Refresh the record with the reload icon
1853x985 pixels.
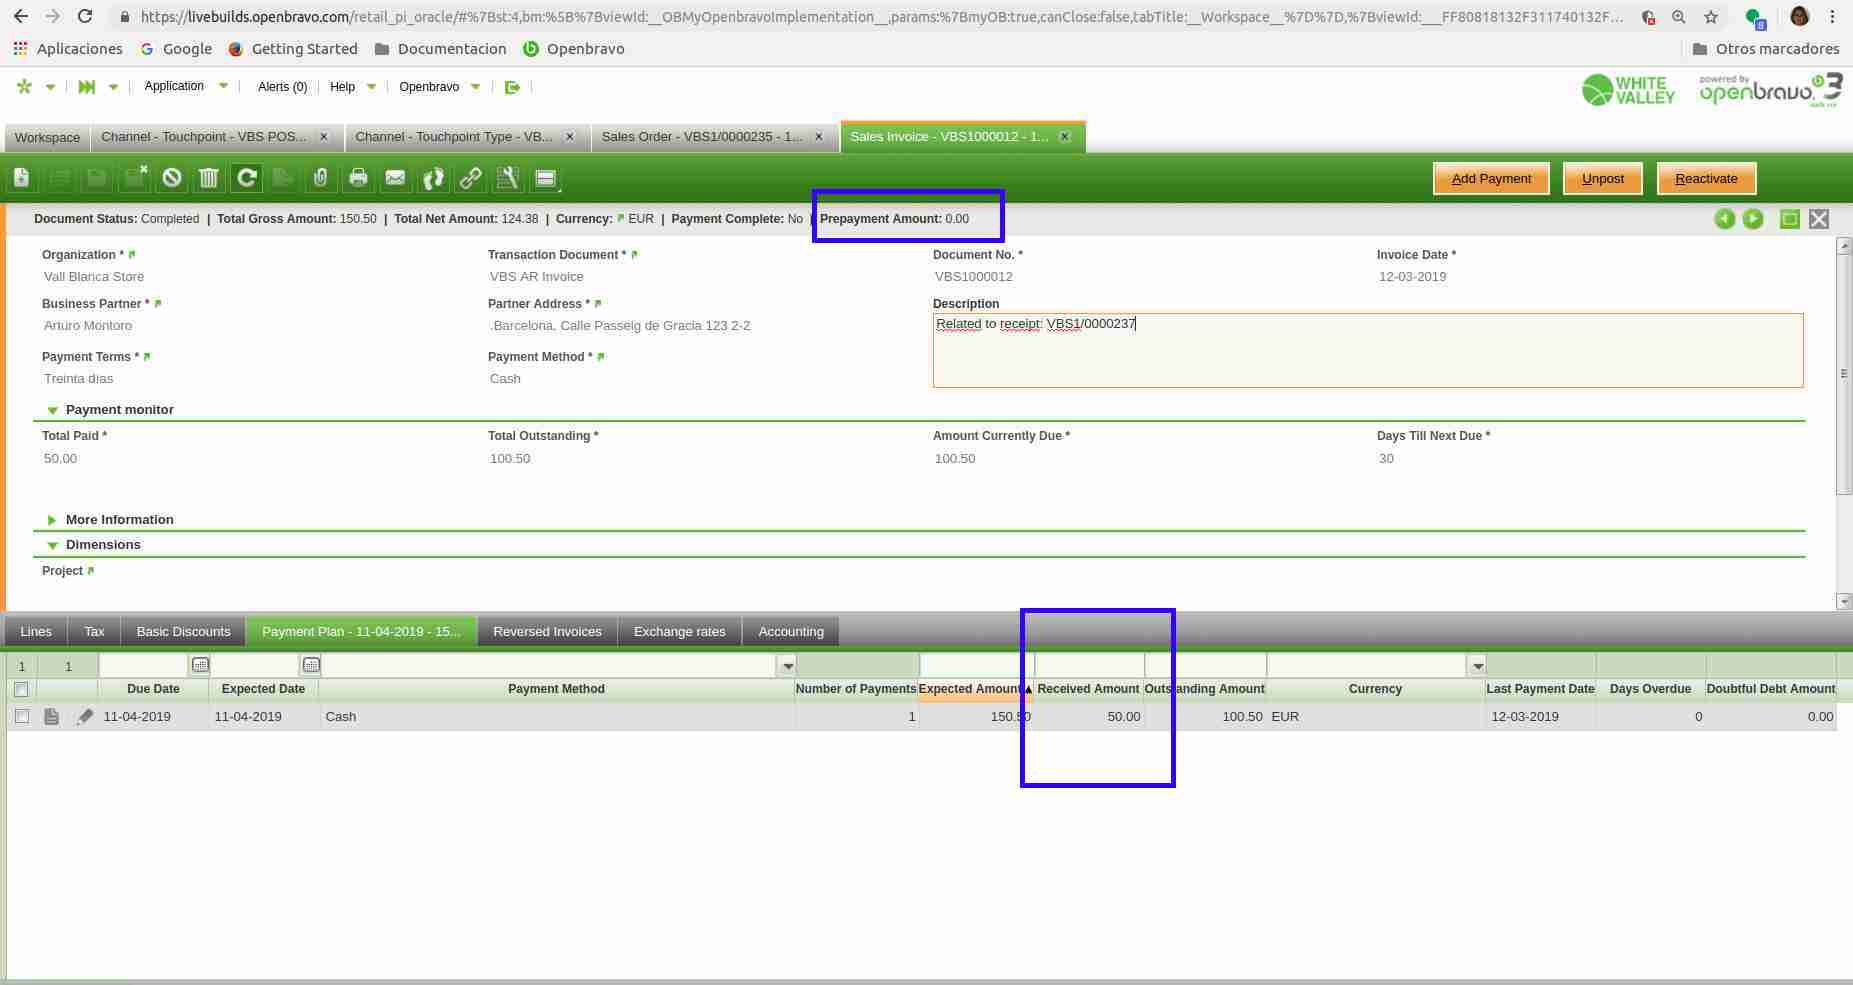pos(246,178)
